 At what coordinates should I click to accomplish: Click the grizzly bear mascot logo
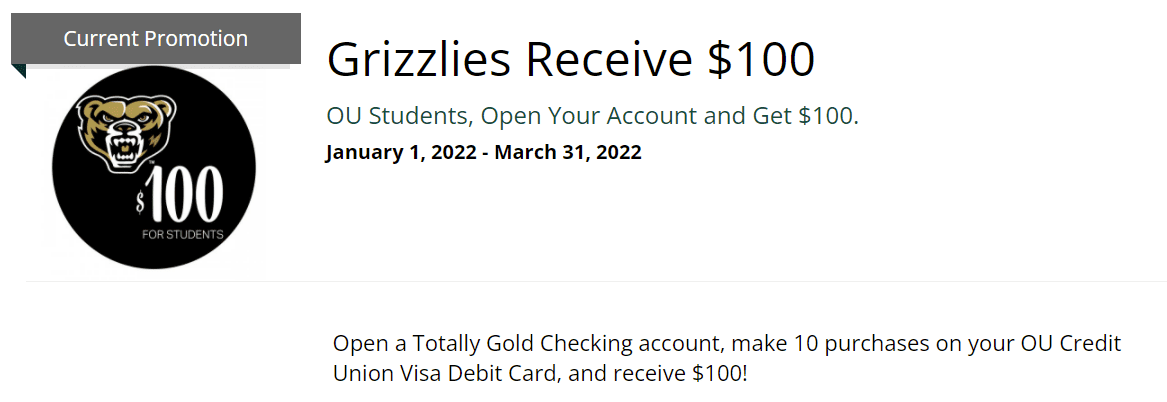tap(127, 134)
